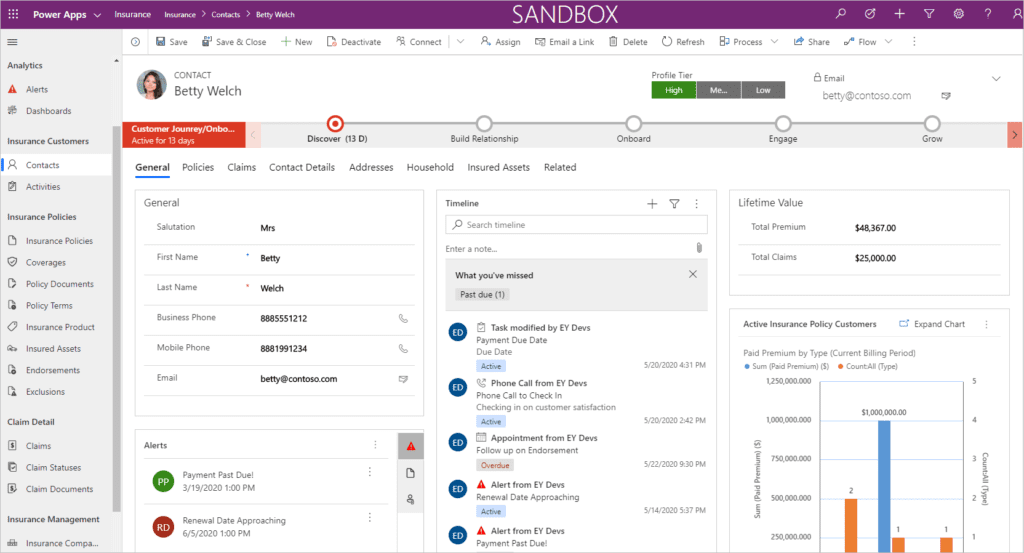Open search via the magnifier icon in header

(x=841, y=14)
